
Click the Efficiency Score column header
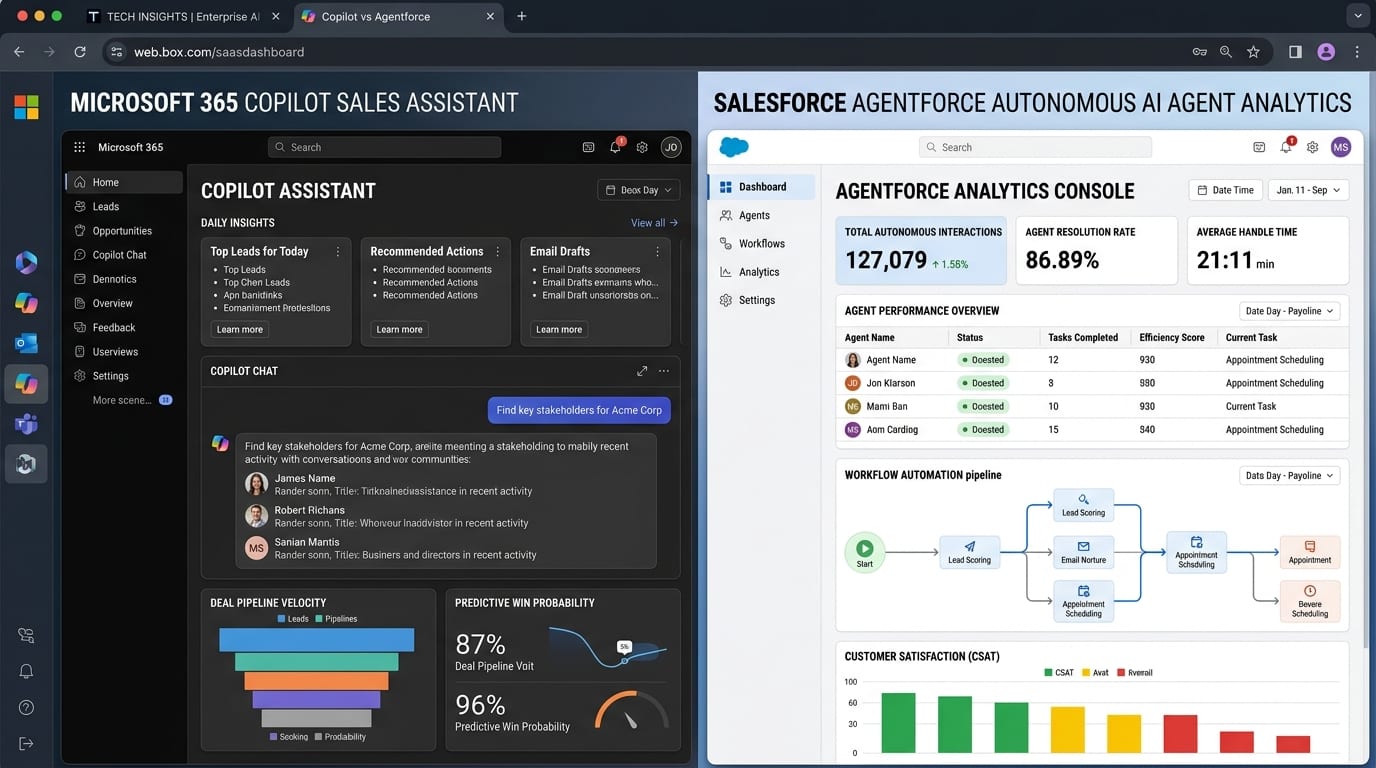point(1172,338)
